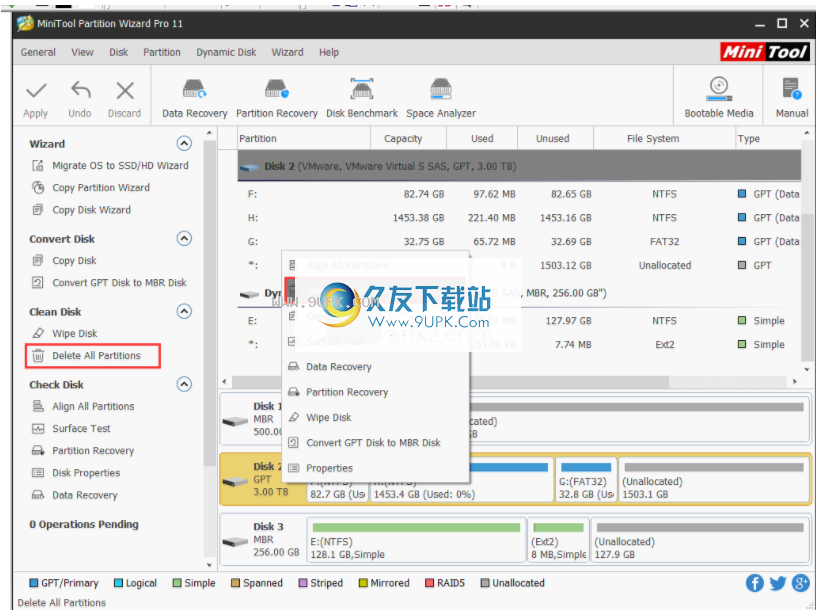Collapse the Convert Disk section
Image resolution: width=816 pixels, height=610 pixels.
click(184, 238)
